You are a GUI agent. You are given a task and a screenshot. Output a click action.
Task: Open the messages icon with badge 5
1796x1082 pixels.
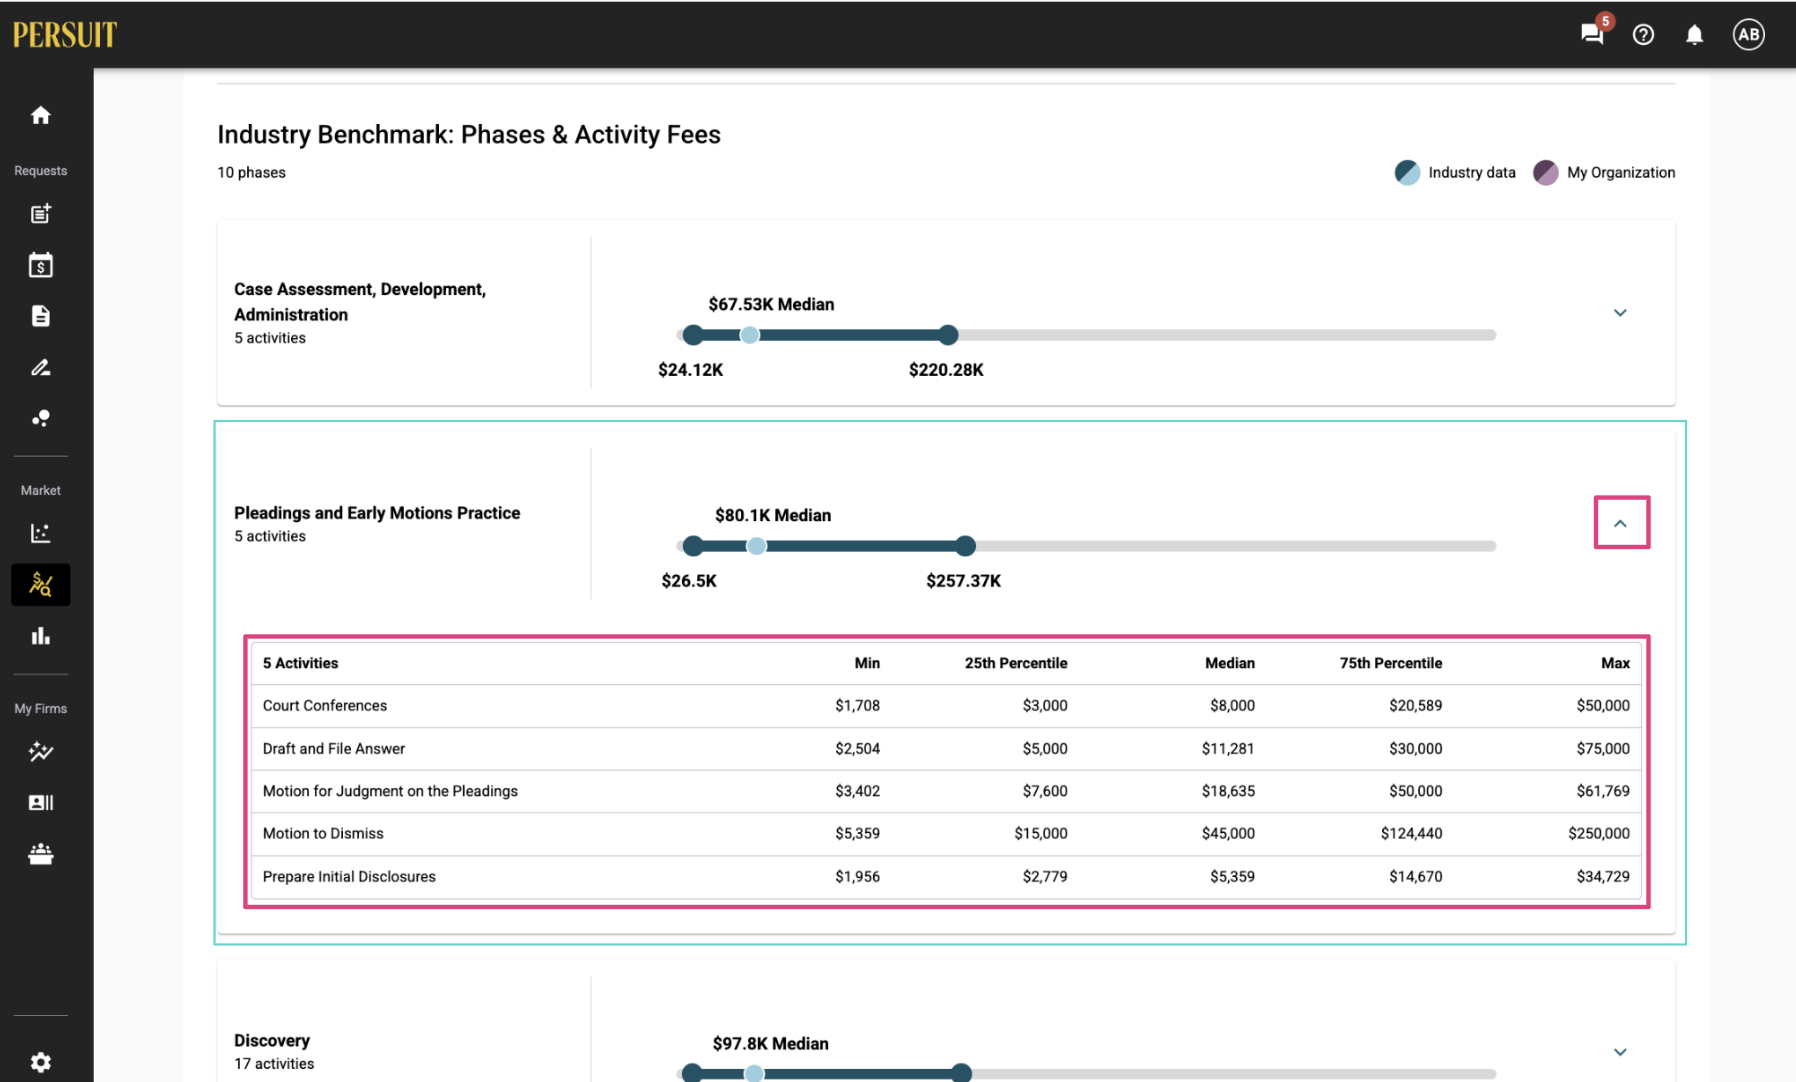(1593, 34)
